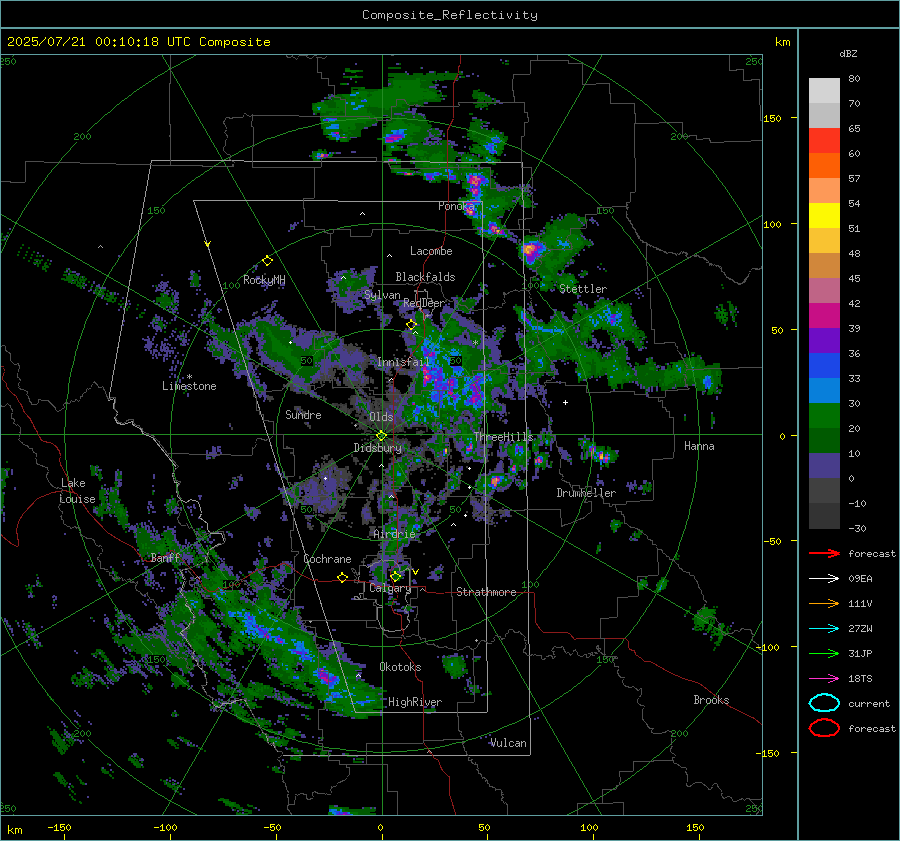
Task: Click the white 09EA arrow symbol
Action: [x=824, y=579]
